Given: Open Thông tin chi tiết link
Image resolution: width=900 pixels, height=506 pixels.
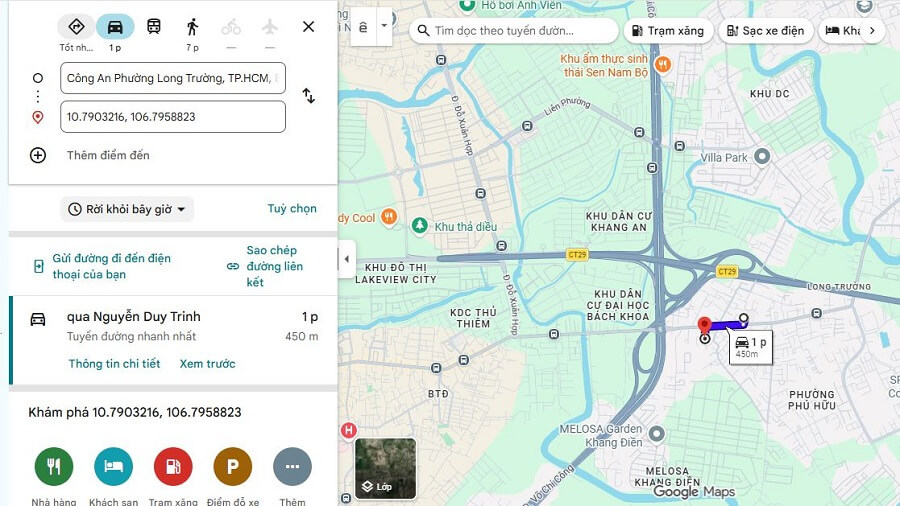Looking at the screenshot, I should 114,364.
